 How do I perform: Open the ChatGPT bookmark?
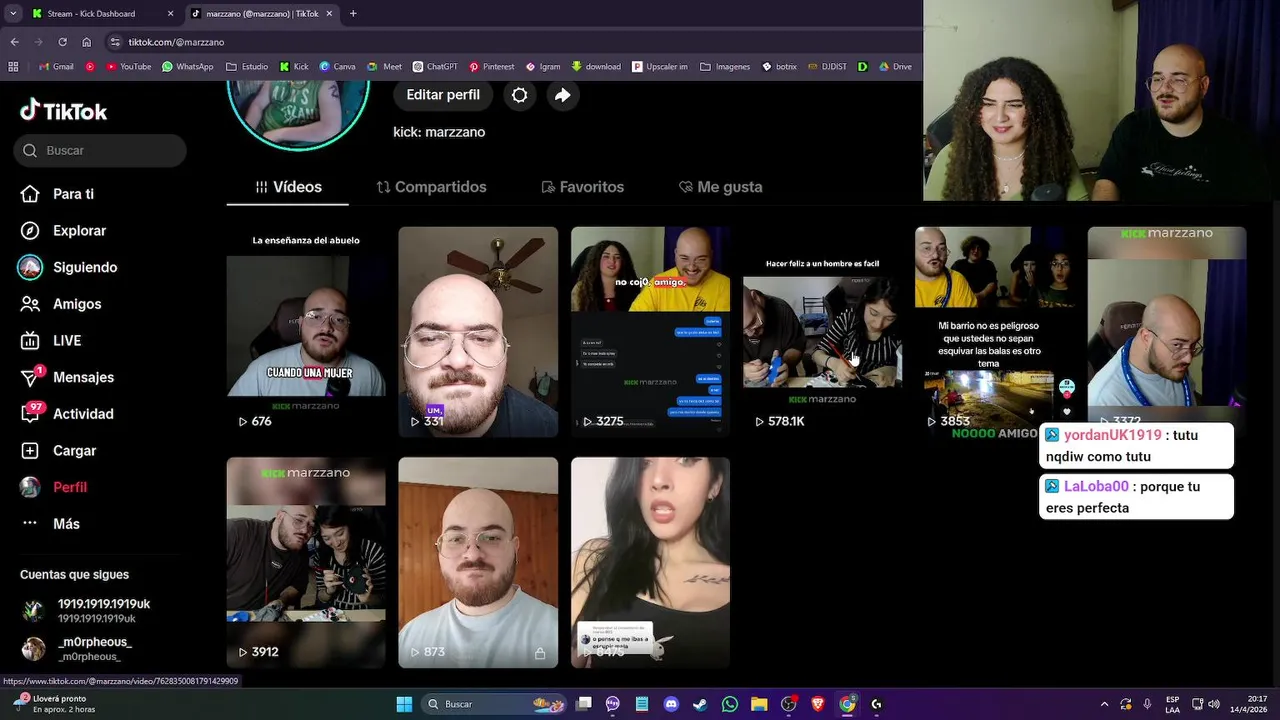tap(435, 67)
